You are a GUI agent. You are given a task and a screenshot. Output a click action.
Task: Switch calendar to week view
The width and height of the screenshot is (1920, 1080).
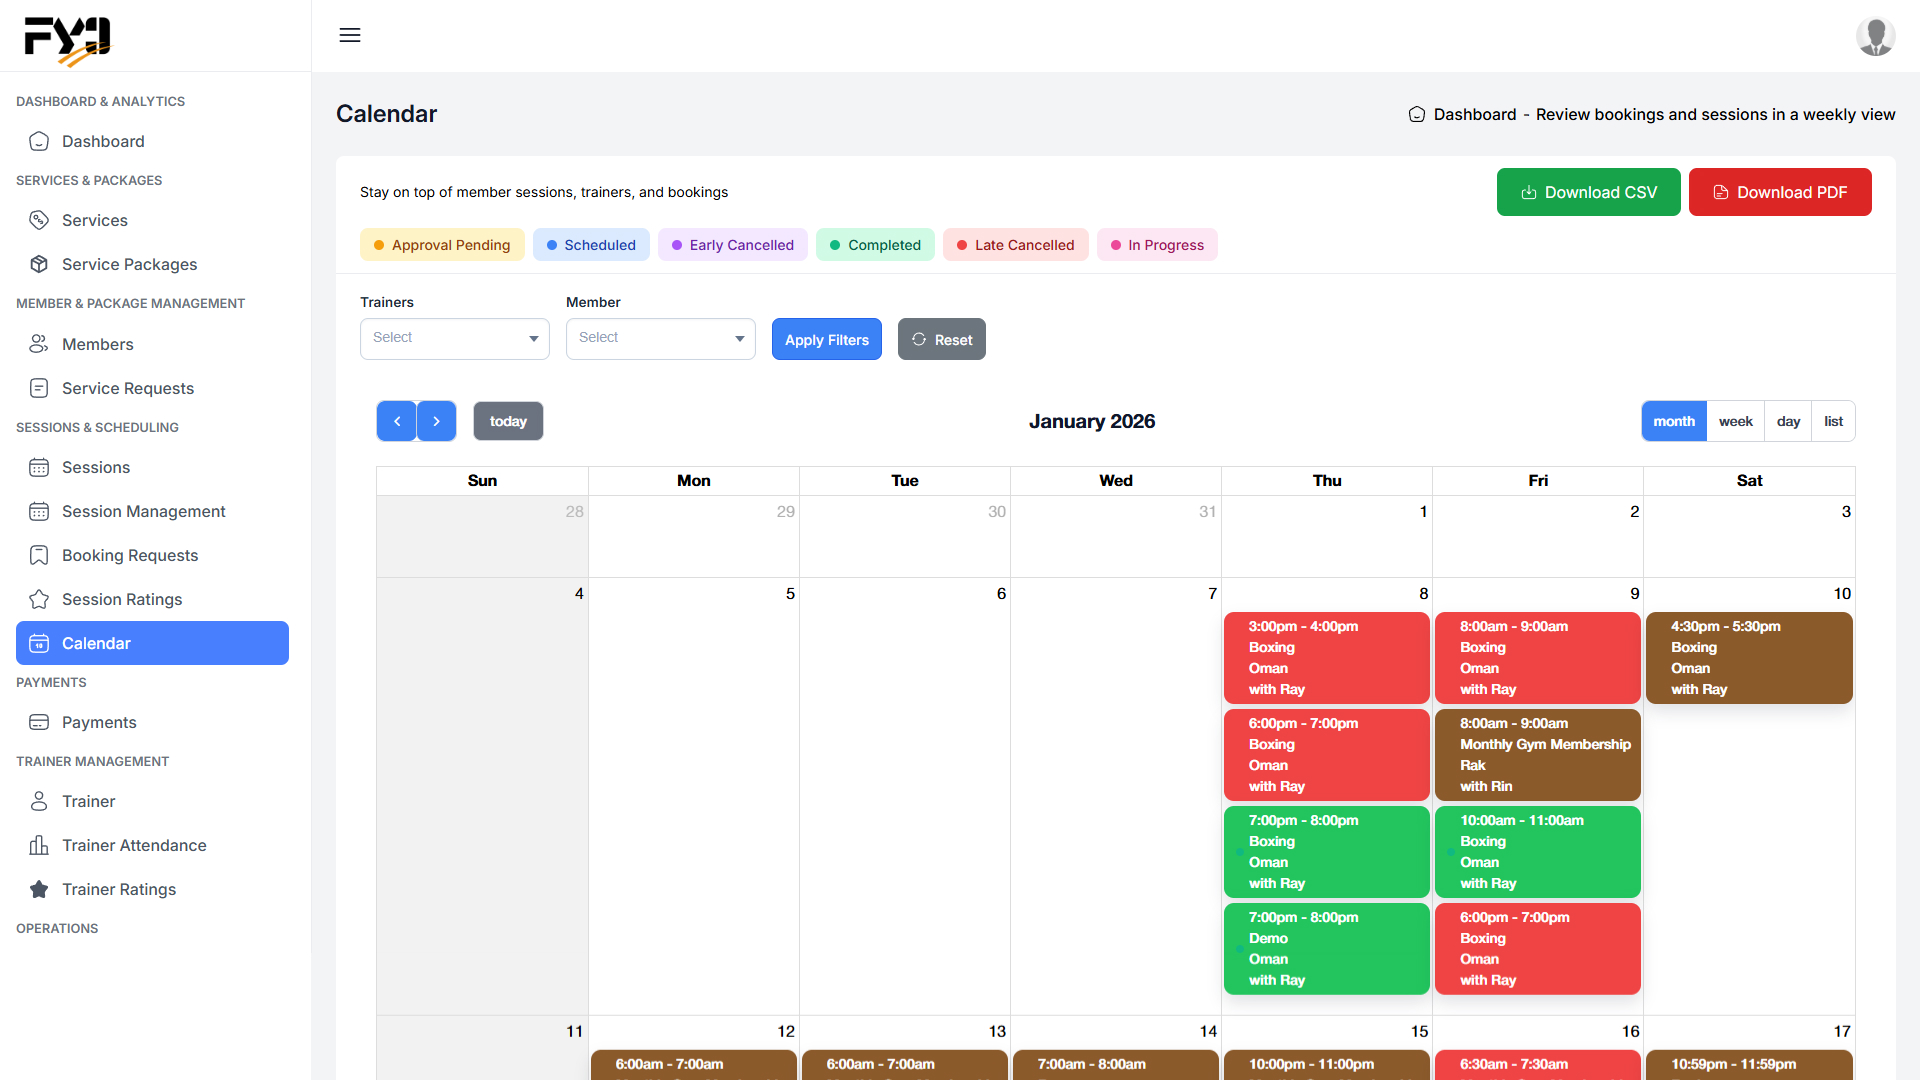point(1735,421)
